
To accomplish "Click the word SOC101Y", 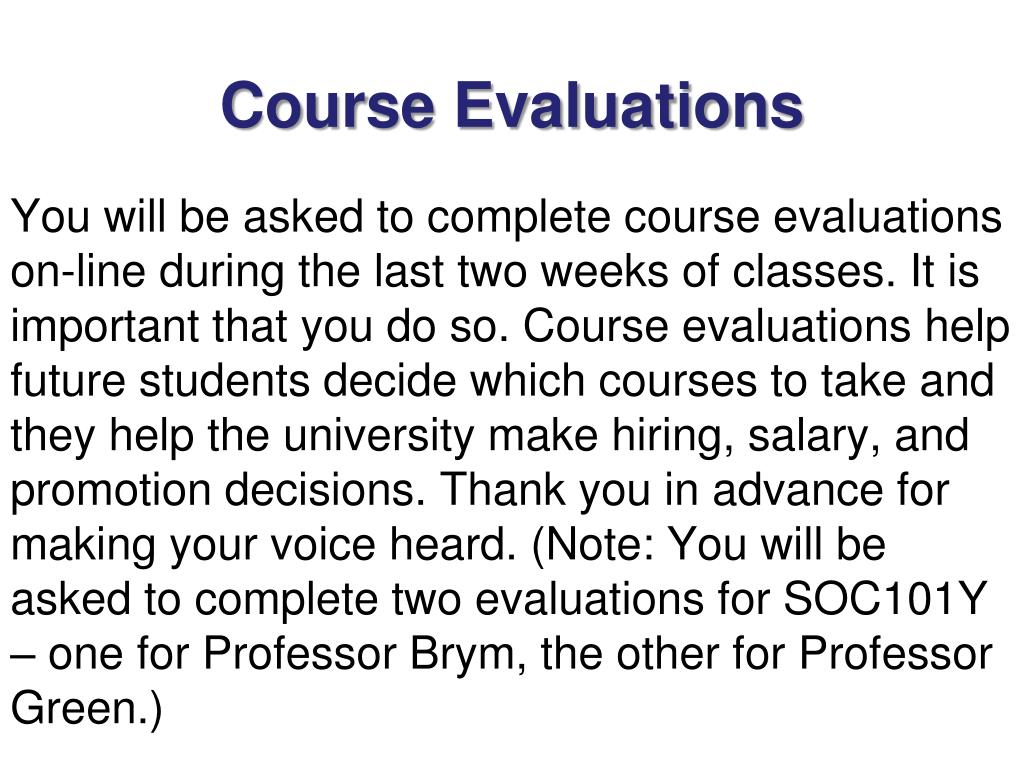I will tap(884, 598).
